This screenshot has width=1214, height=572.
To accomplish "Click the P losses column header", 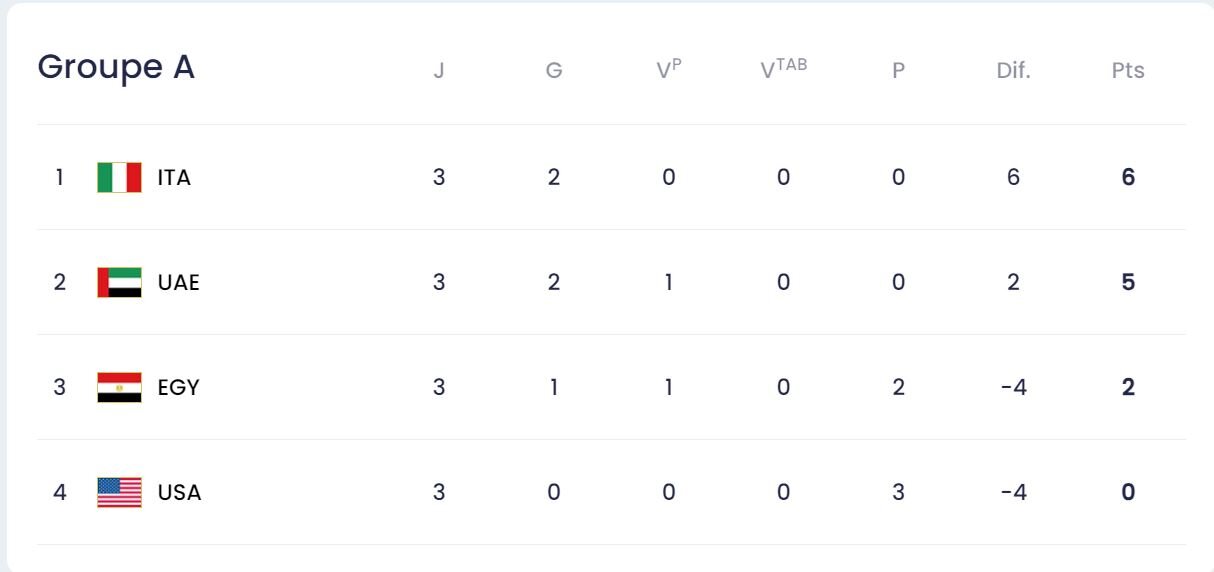I will (898, 71).
